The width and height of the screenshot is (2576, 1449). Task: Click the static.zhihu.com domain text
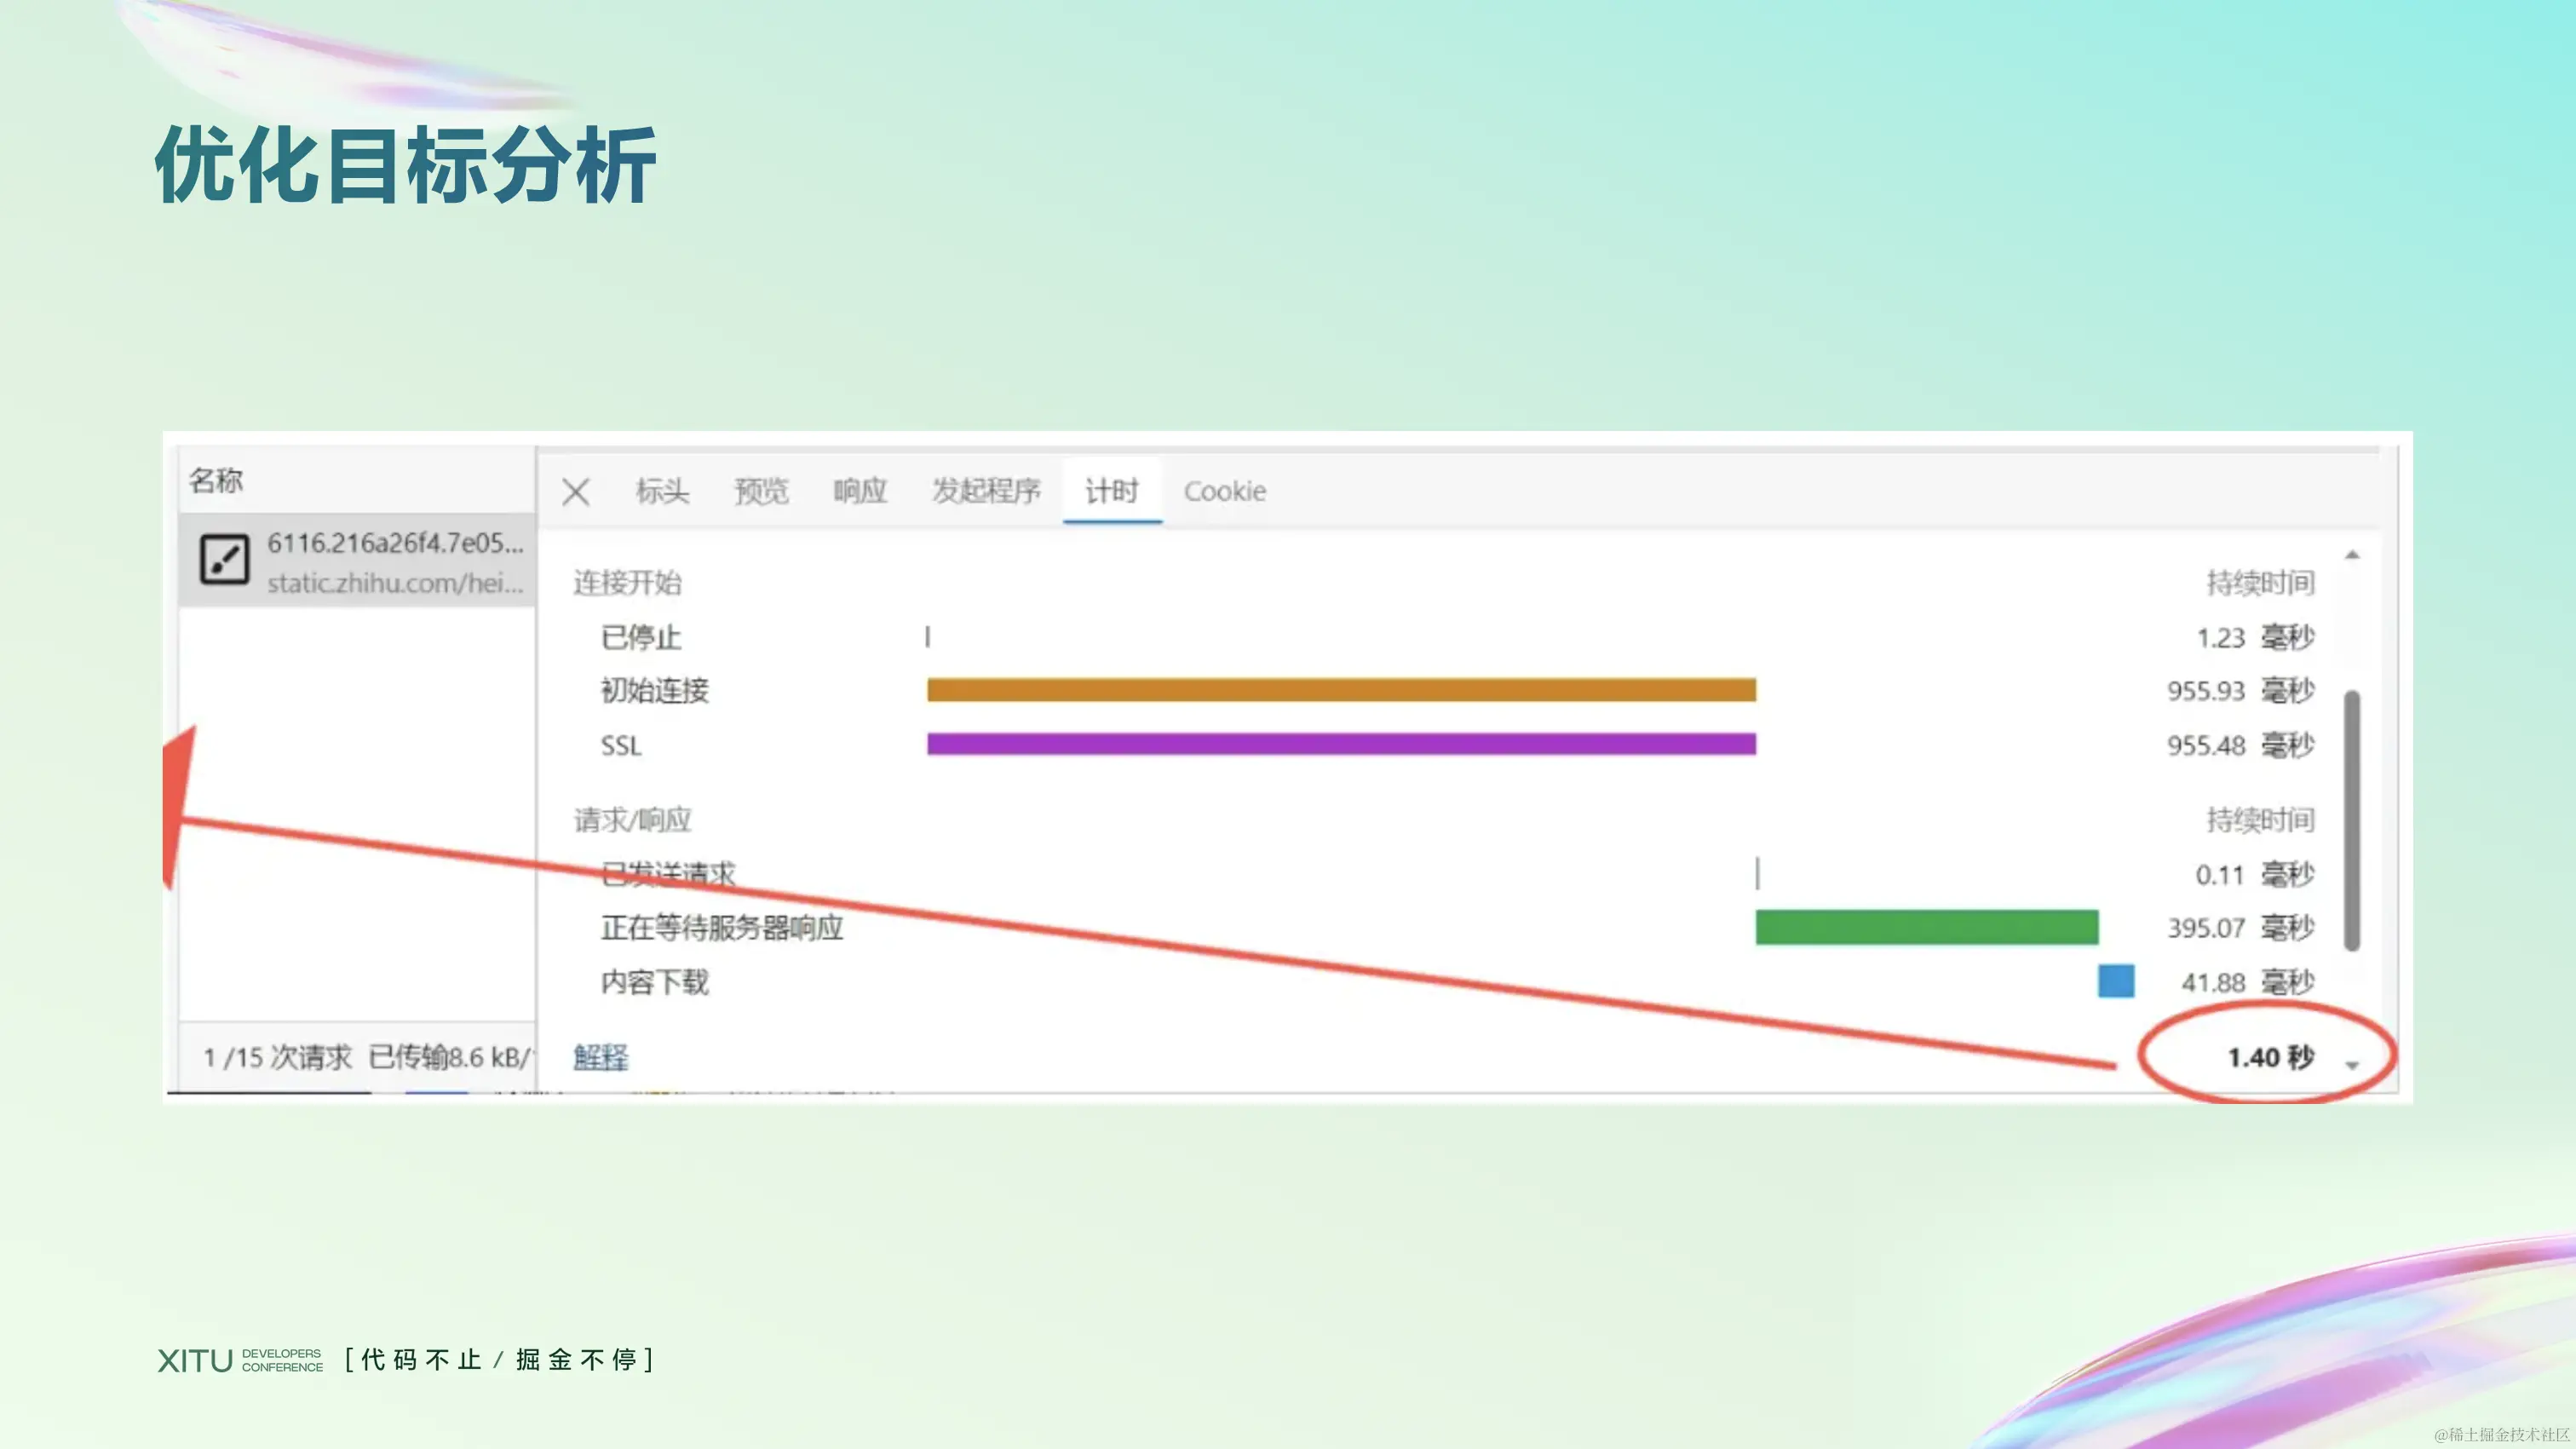point(395,583)
